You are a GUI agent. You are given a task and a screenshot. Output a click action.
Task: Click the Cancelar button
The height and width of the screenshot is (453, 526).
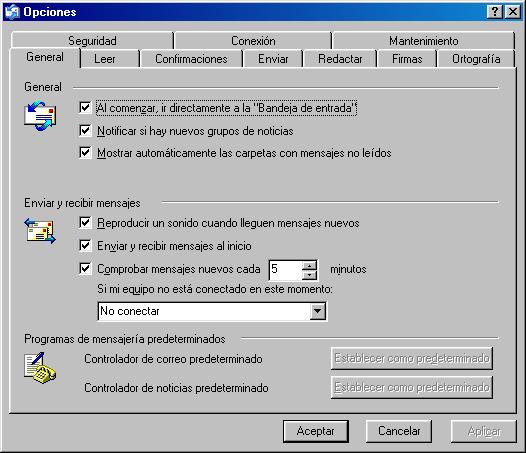[x=399, y=431]
